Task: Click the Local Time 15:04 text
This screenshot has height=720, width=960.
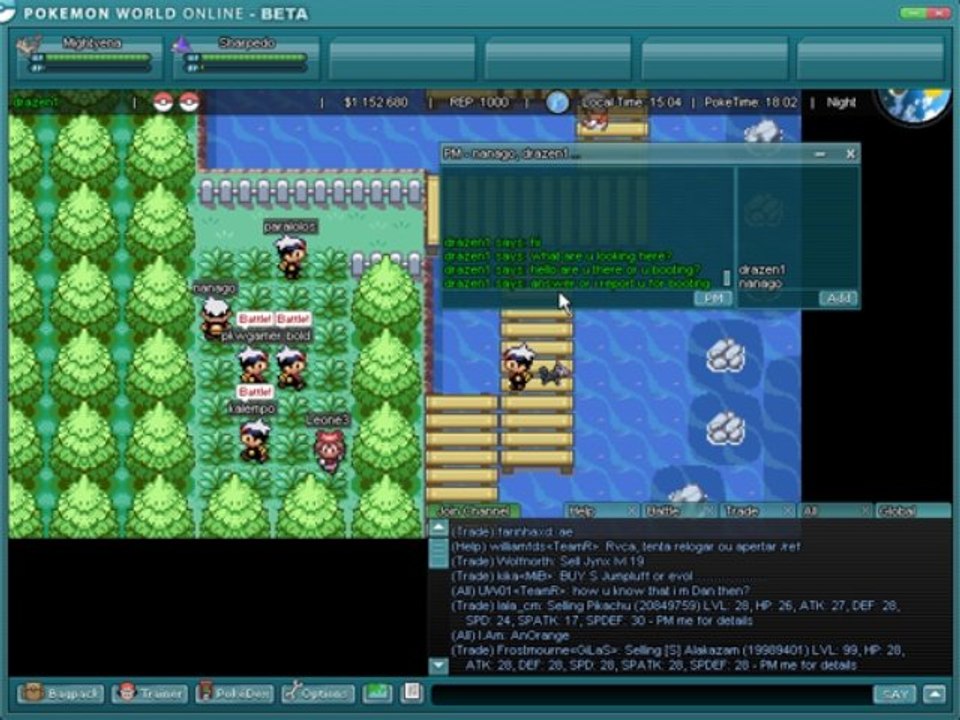Action: [x=631, y=102]
